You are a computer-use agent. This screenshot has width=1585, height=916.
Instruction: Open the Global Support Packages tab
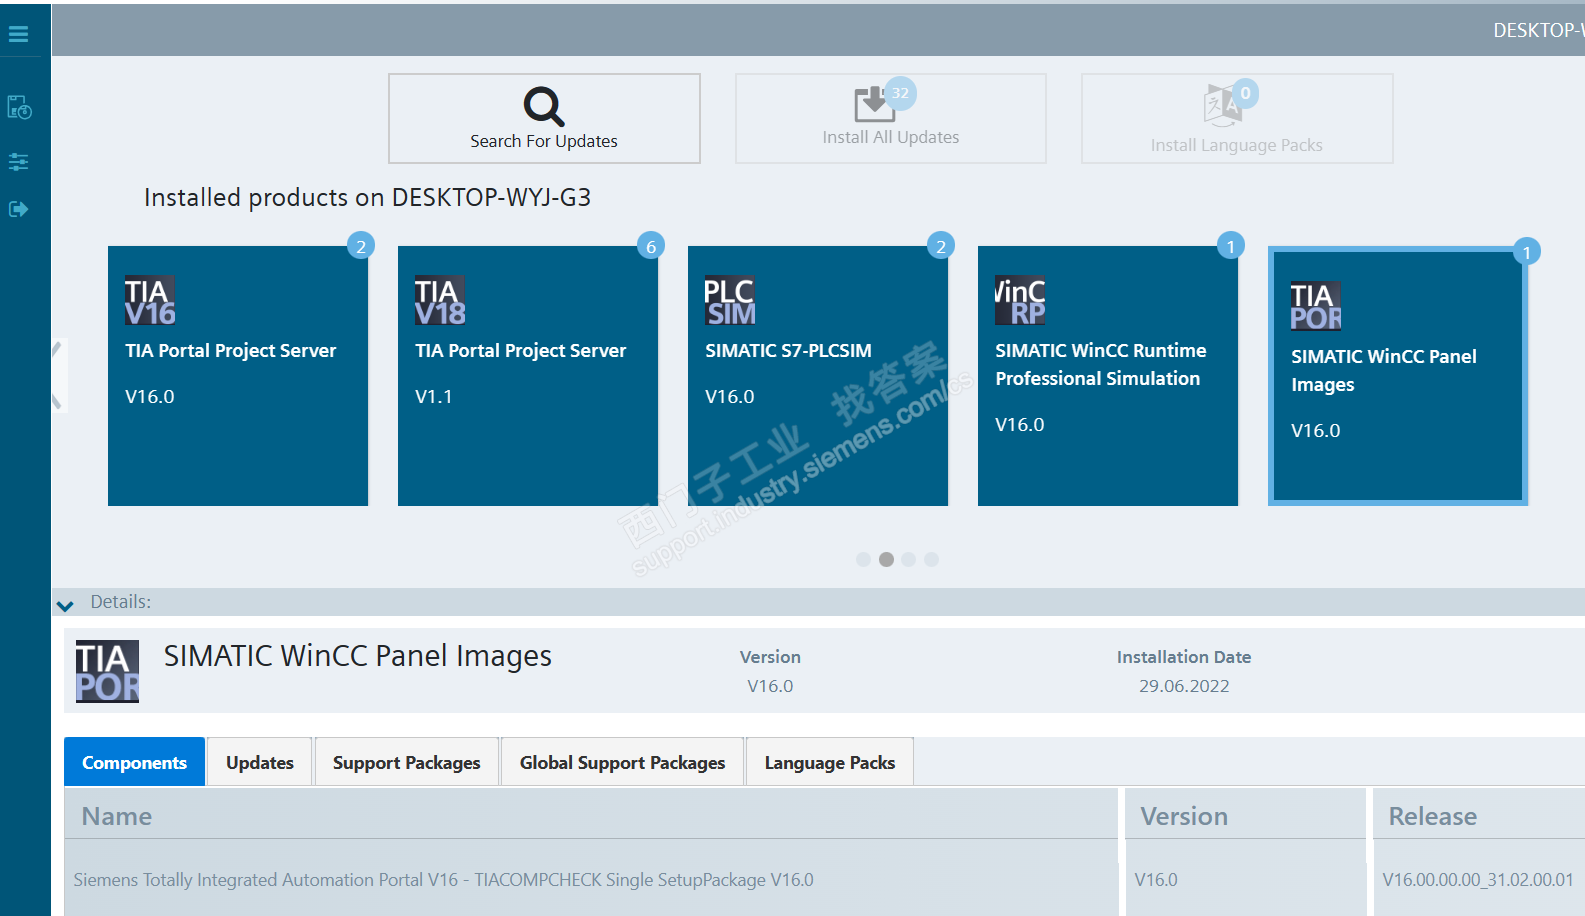tap(623, 762)
